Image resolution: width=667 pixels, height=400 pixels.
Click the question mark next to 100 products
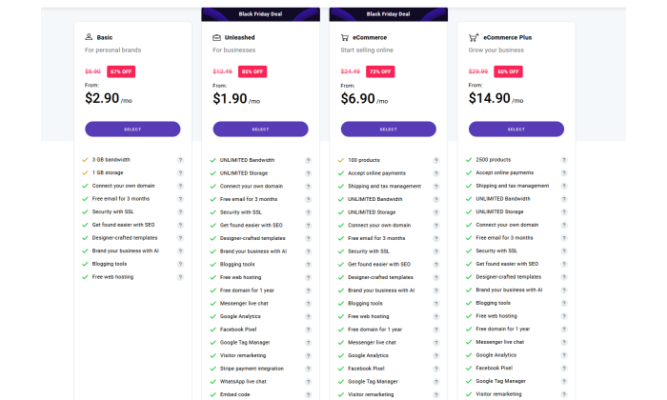(436, 160)
